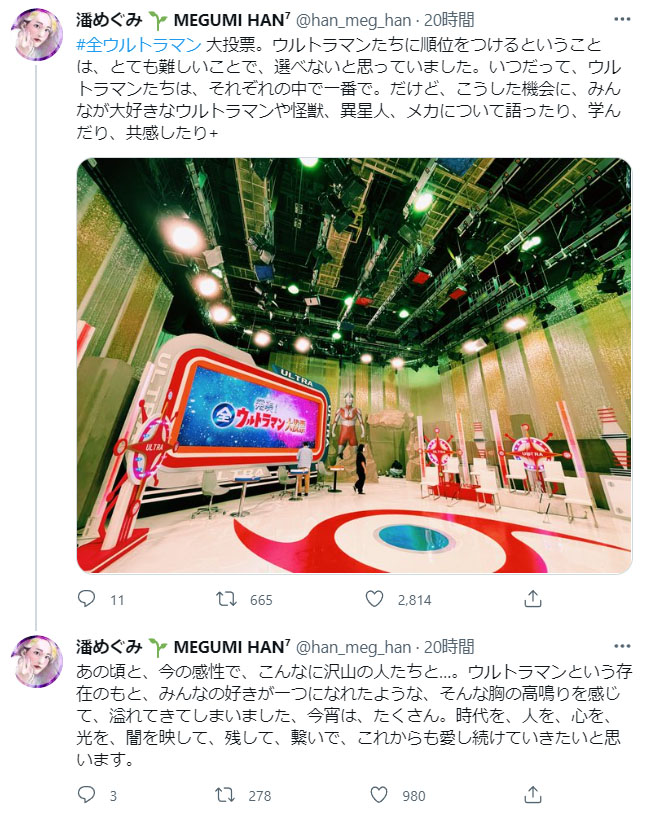The width and height of the screenshot is (649, 815).
Task: Like the first tweet with 2,814 likes
Action: point(375,599)
